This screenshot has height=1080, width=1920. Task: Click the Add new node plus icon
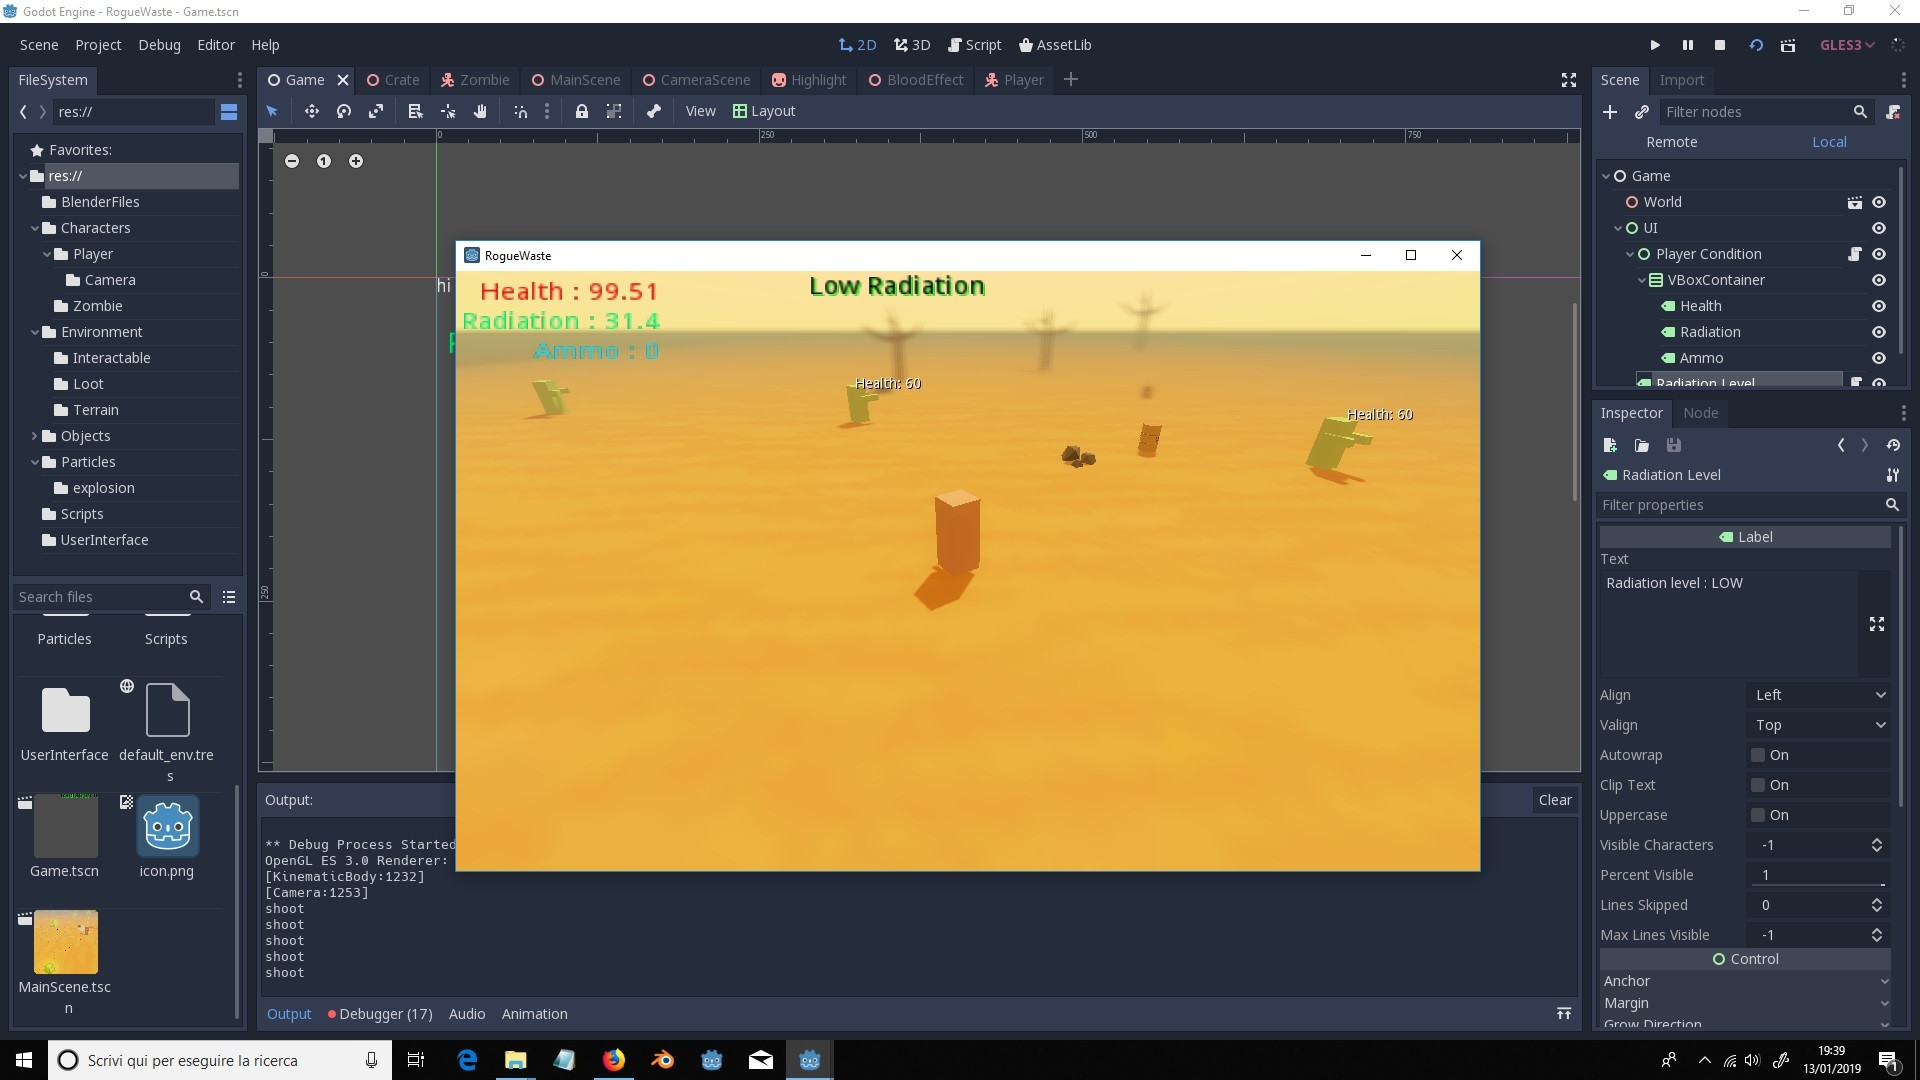[x=1609, y=112]
